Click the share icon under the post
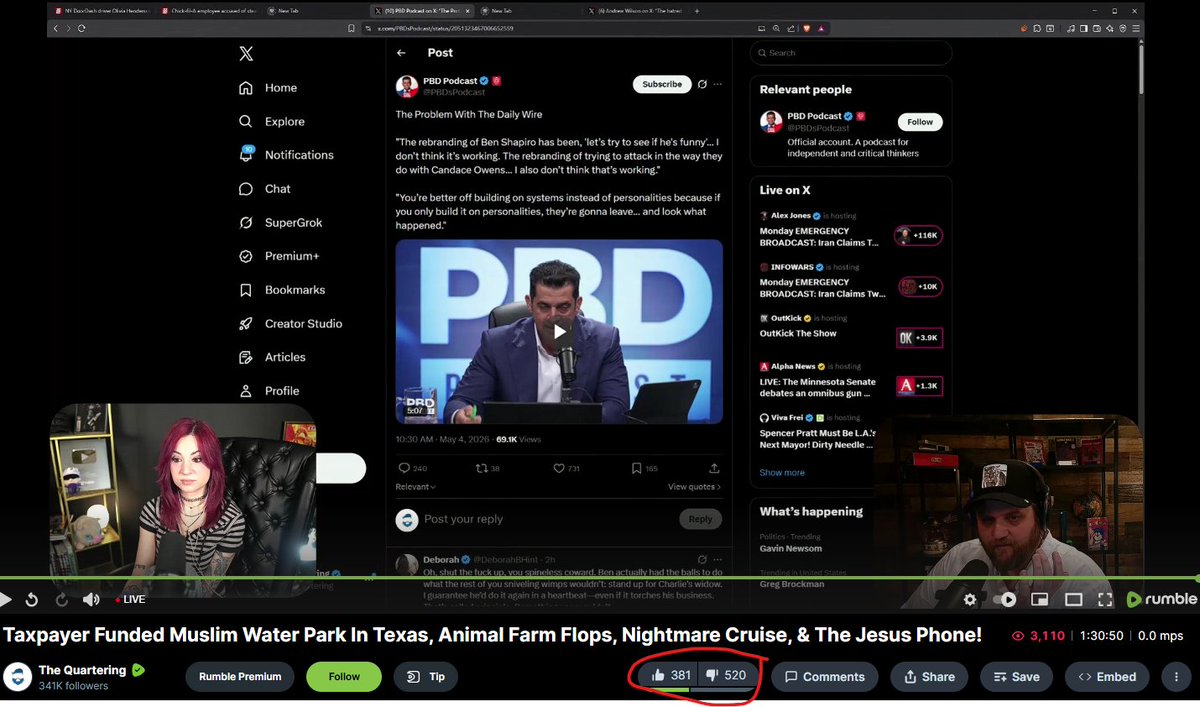This screenshot has width=1200, height=707. [x=714, y=468]
